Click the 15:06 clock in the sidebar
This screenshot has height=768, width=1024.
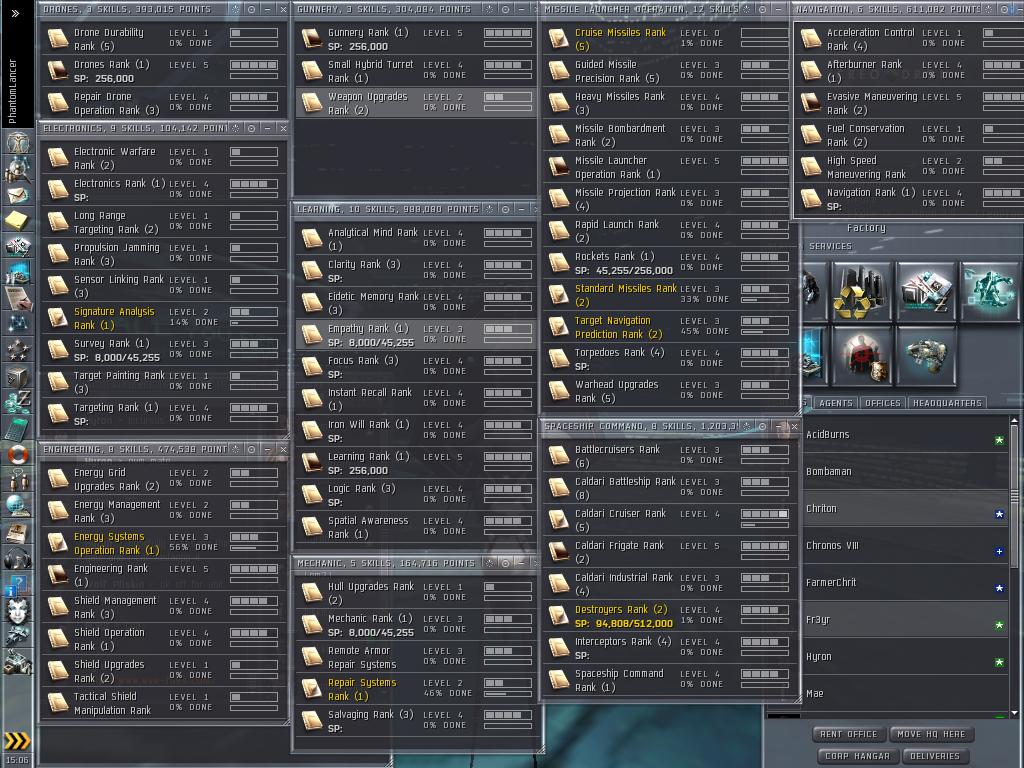pyautogui.click(x=18, y=760)
